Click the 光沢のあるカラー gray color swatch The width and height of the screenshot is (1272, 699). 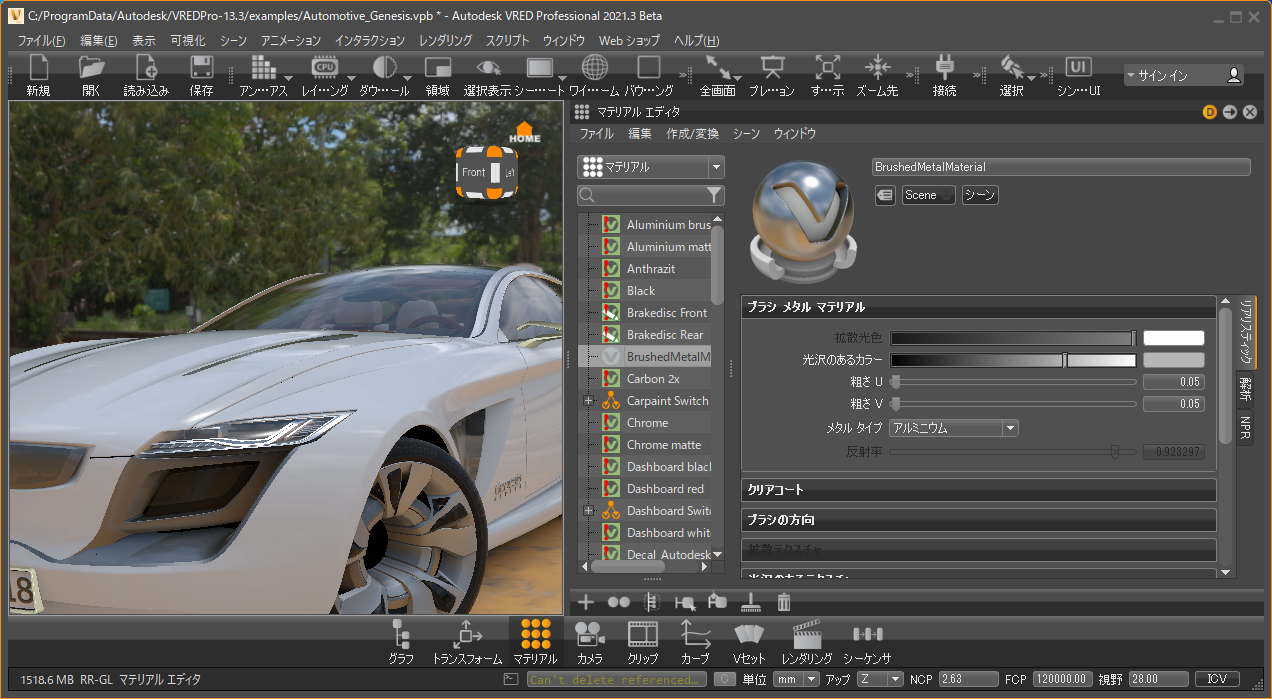[x=1174, y=360]
